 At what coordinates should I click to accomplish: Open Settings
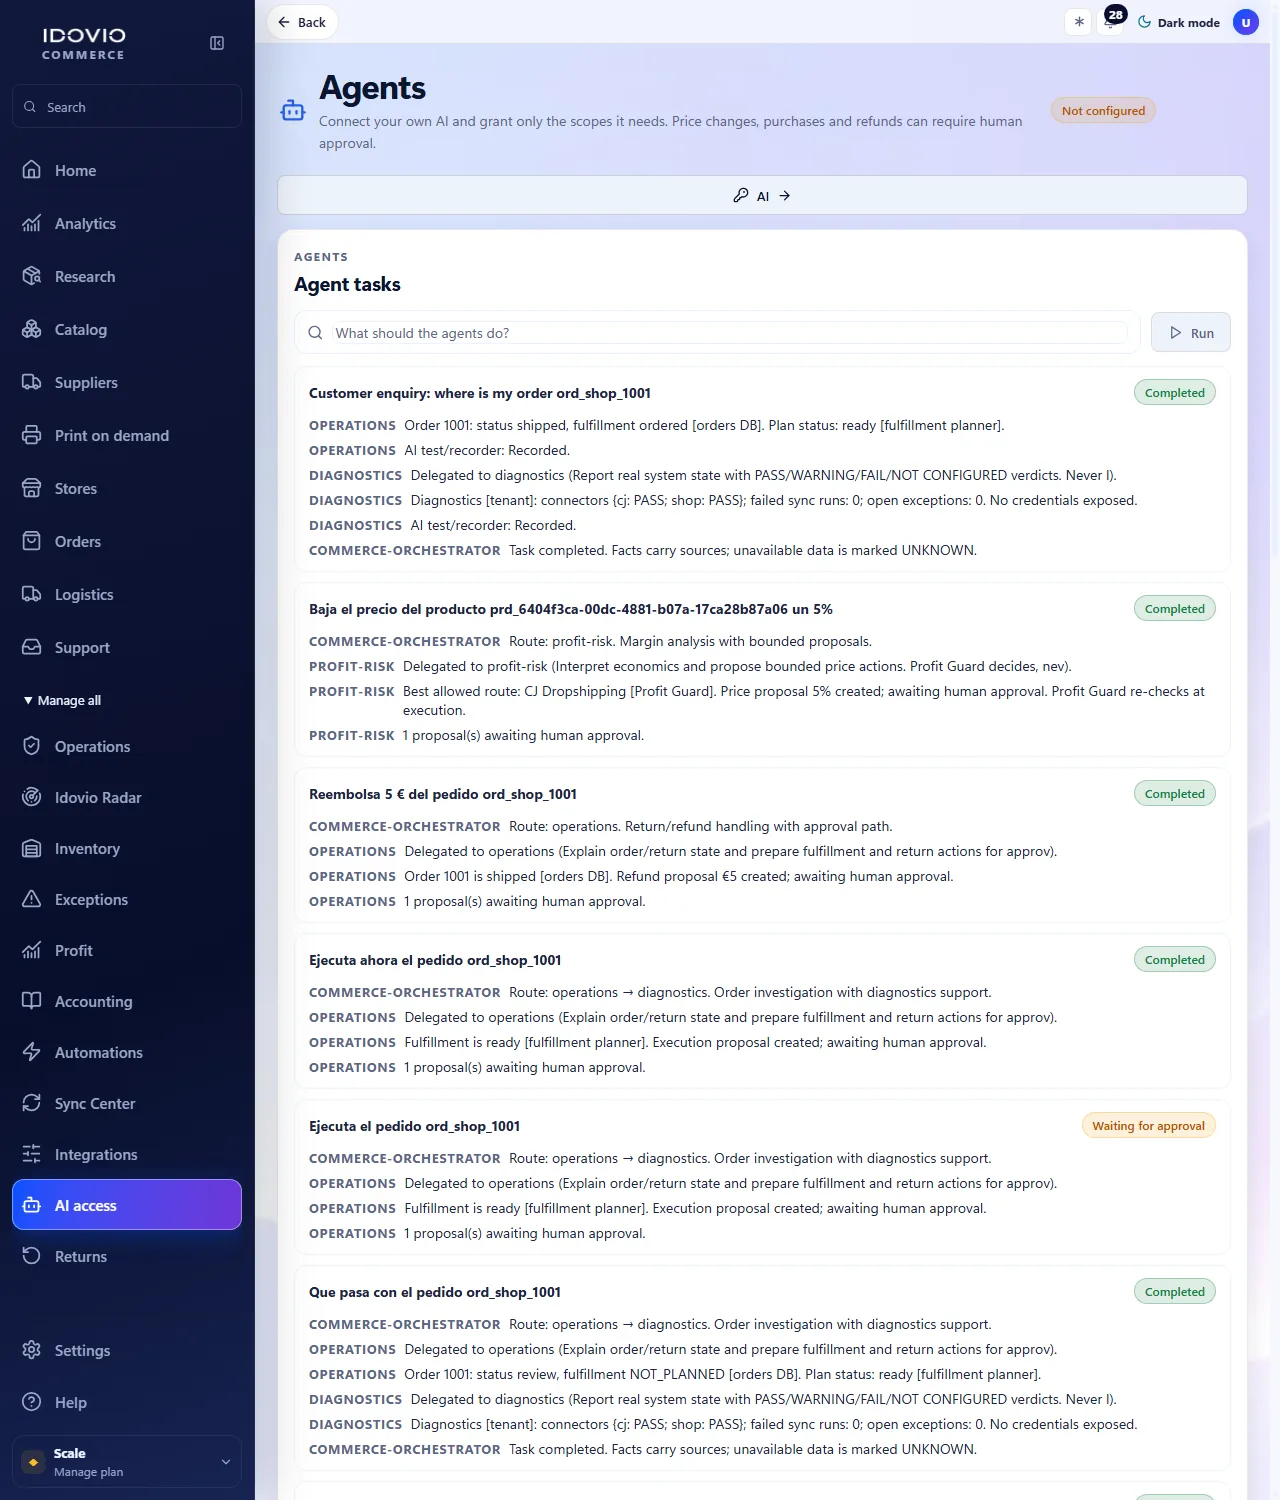(x=127, y=1351)
